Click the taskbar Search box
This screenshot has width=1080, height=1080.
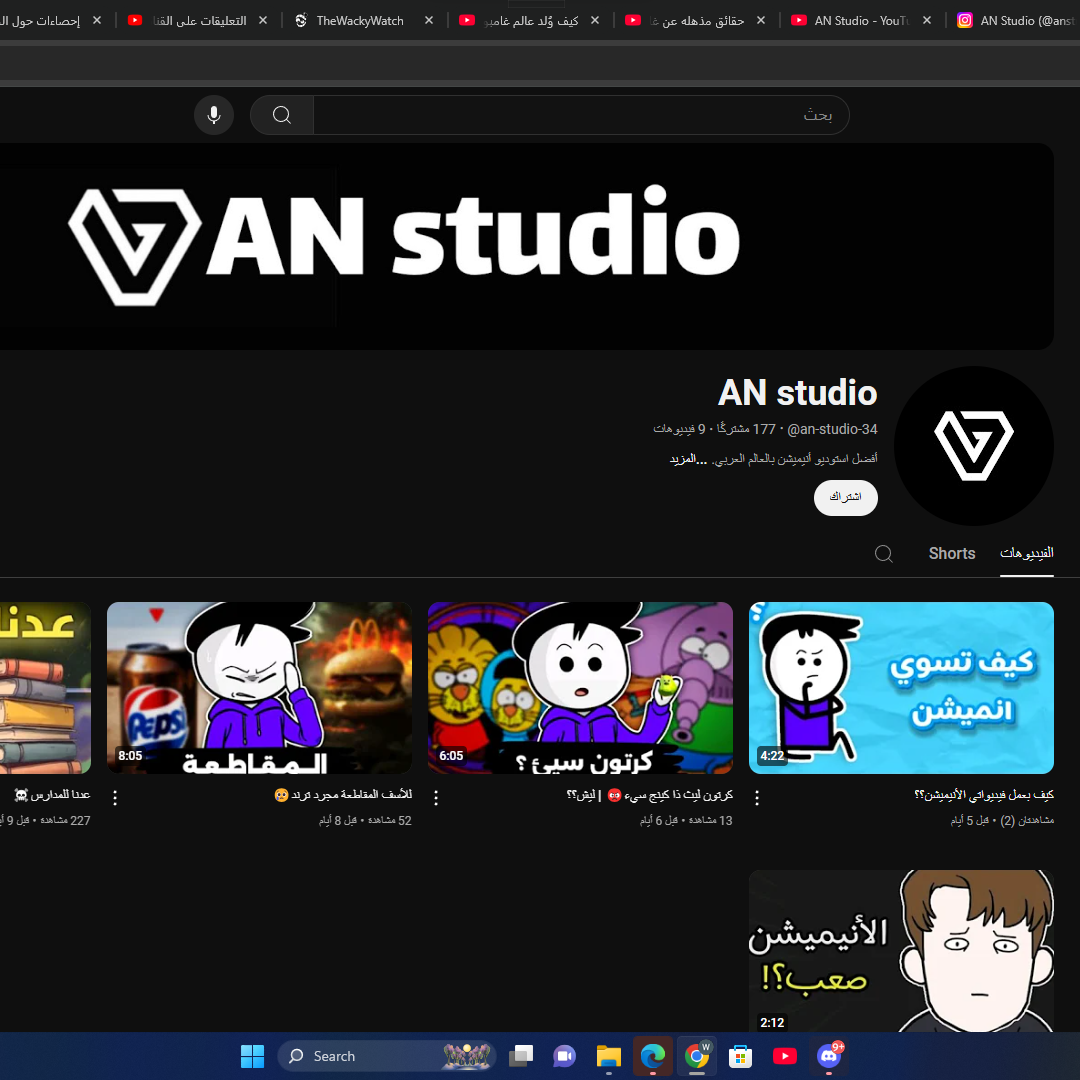[386, 1056]
